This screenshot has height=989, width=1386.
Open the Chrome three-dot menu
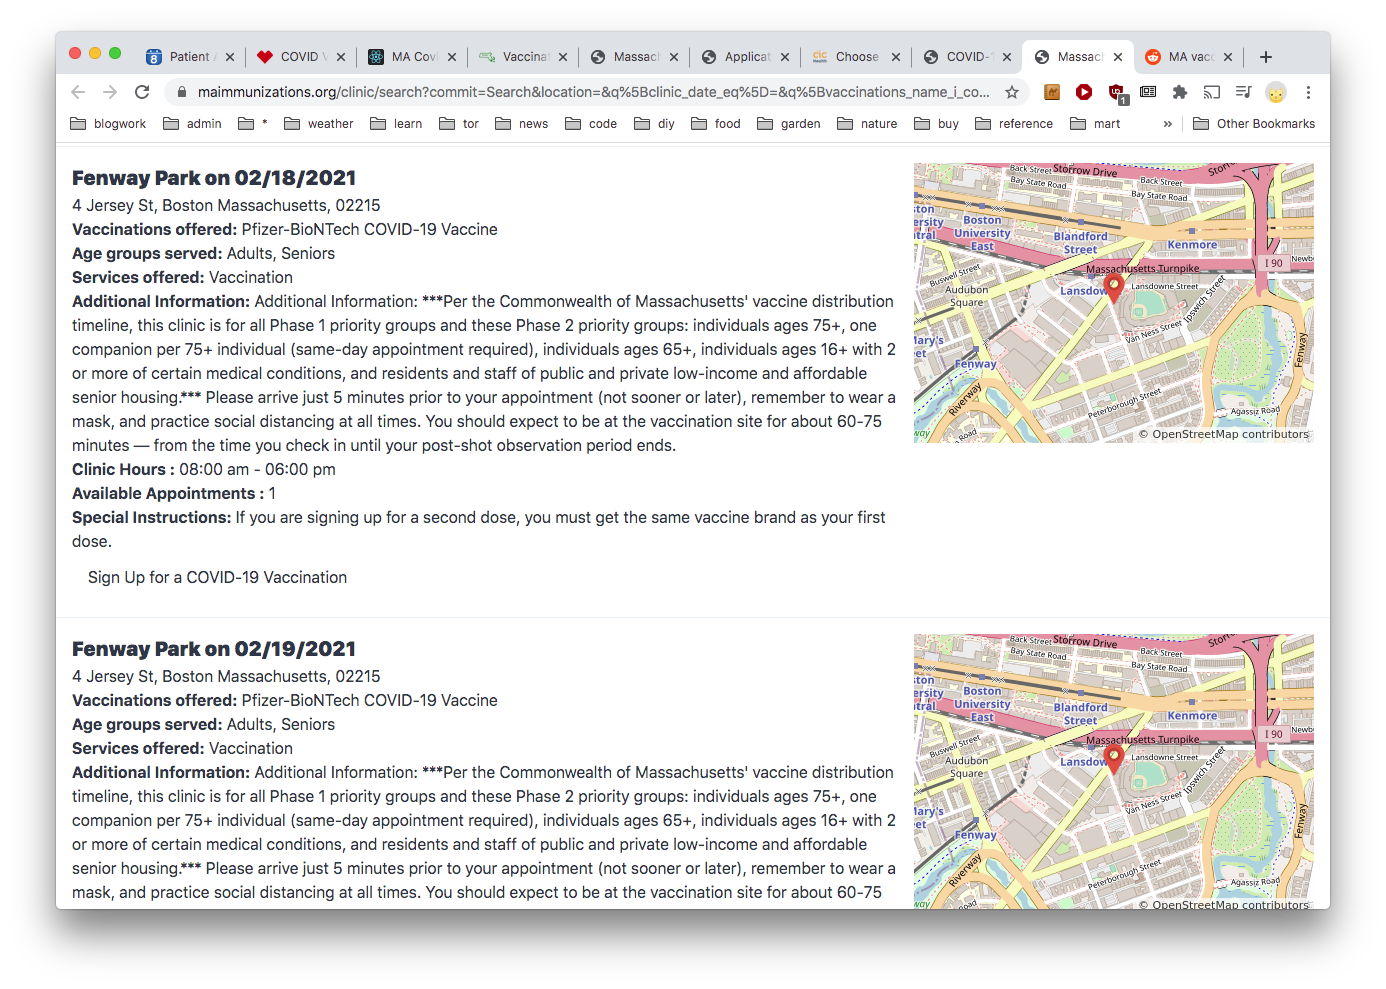(1308, 92)
